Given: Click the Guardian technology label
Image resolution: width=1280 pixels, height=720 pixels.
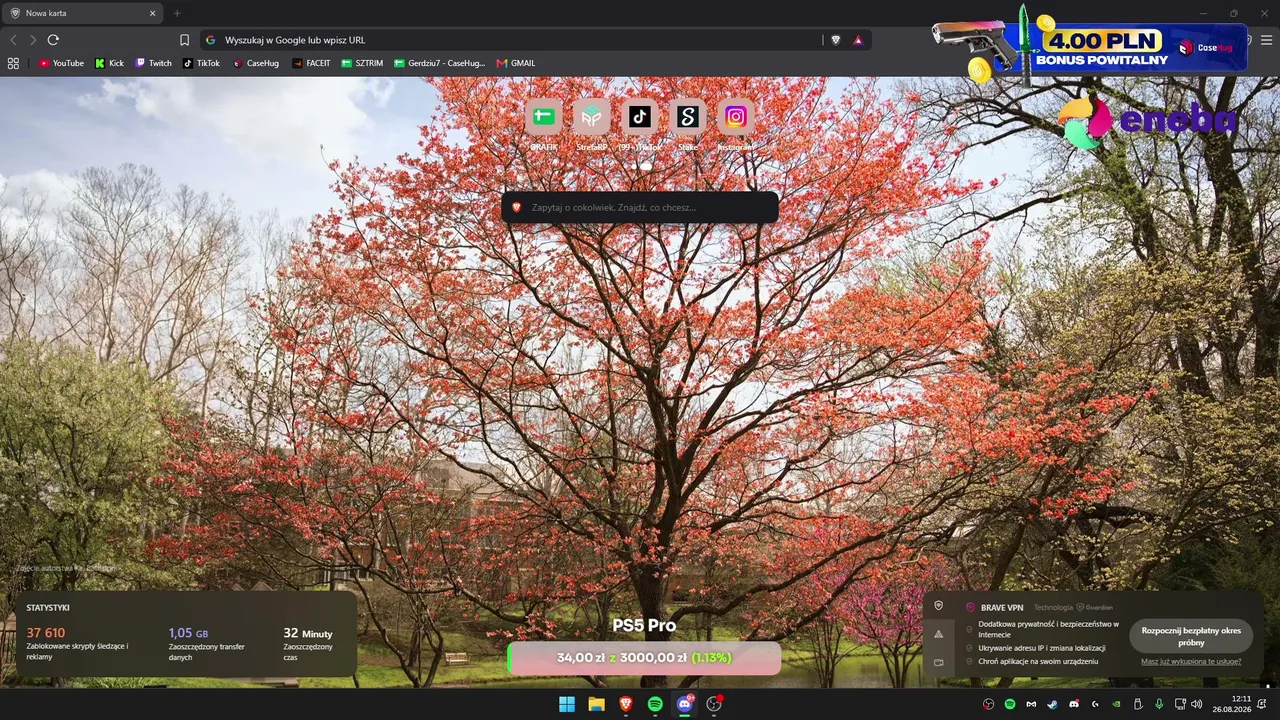Looking at the screenshot, I should (1094, 607).
